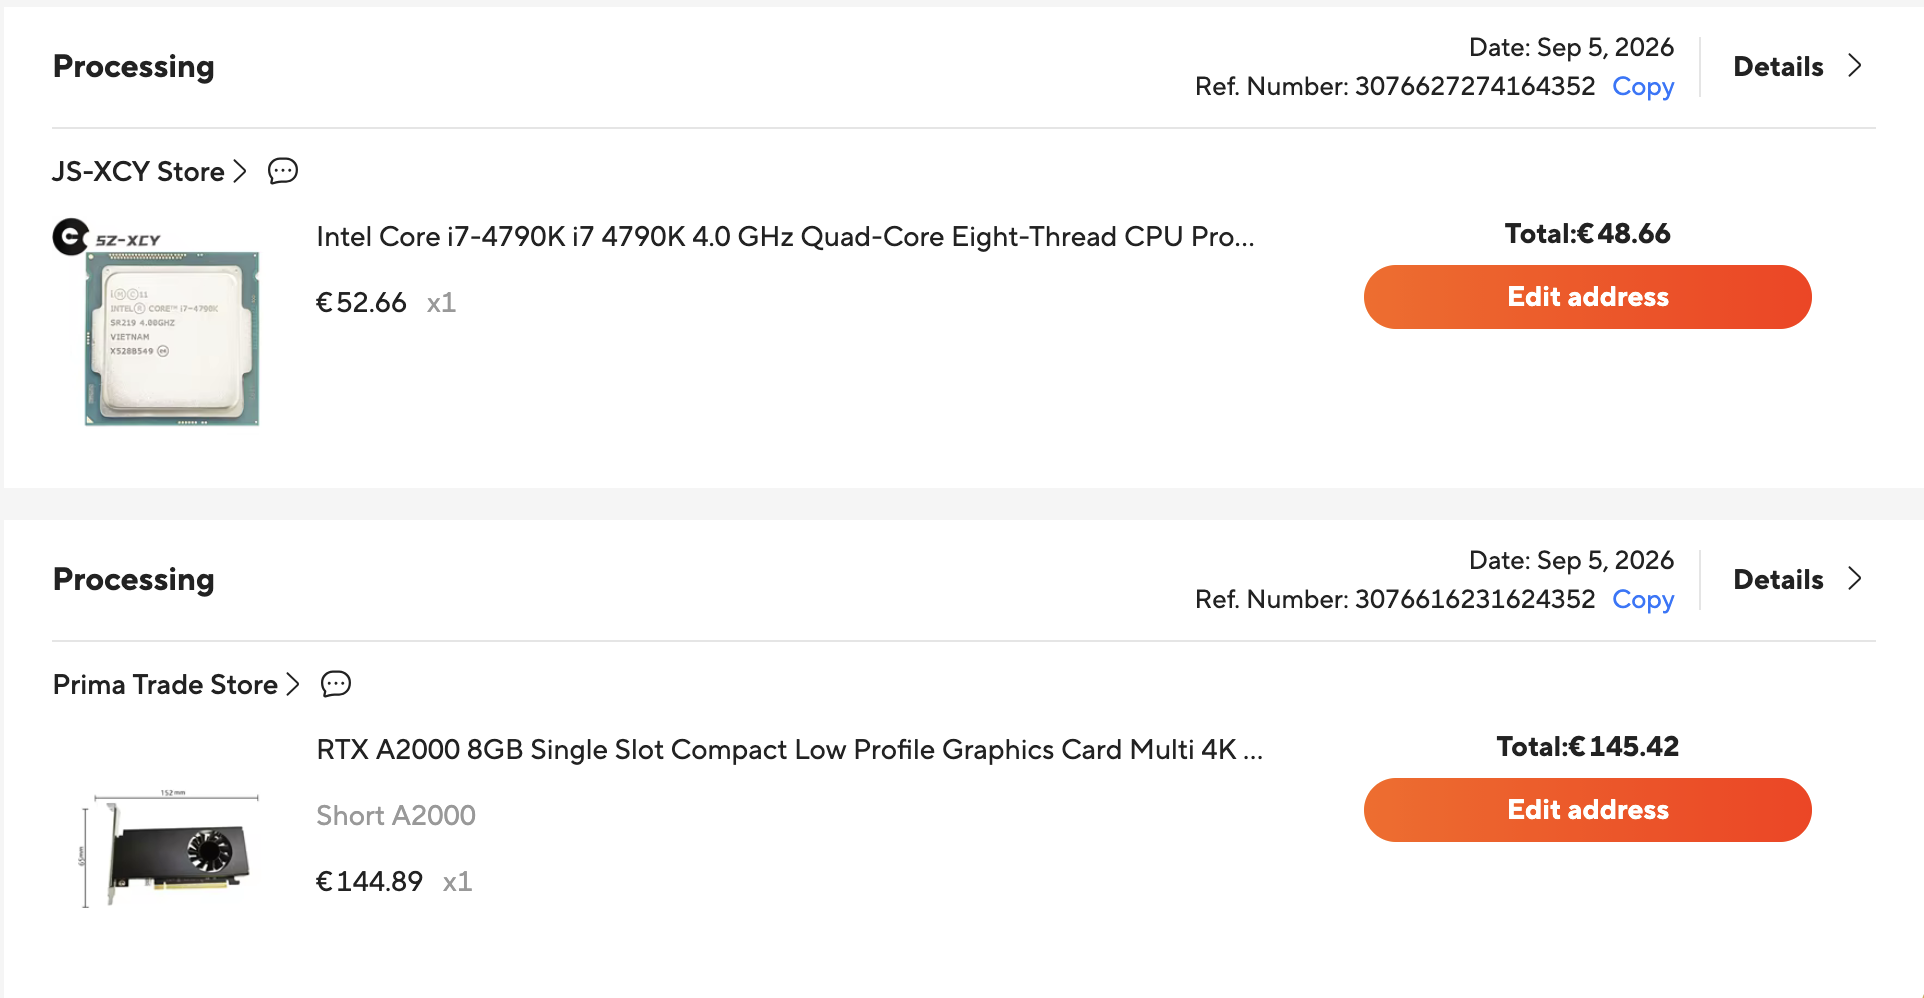Message the Prima Trade Store seller
The width and height of the screenshot is (1924, 998).
point(336,684)
